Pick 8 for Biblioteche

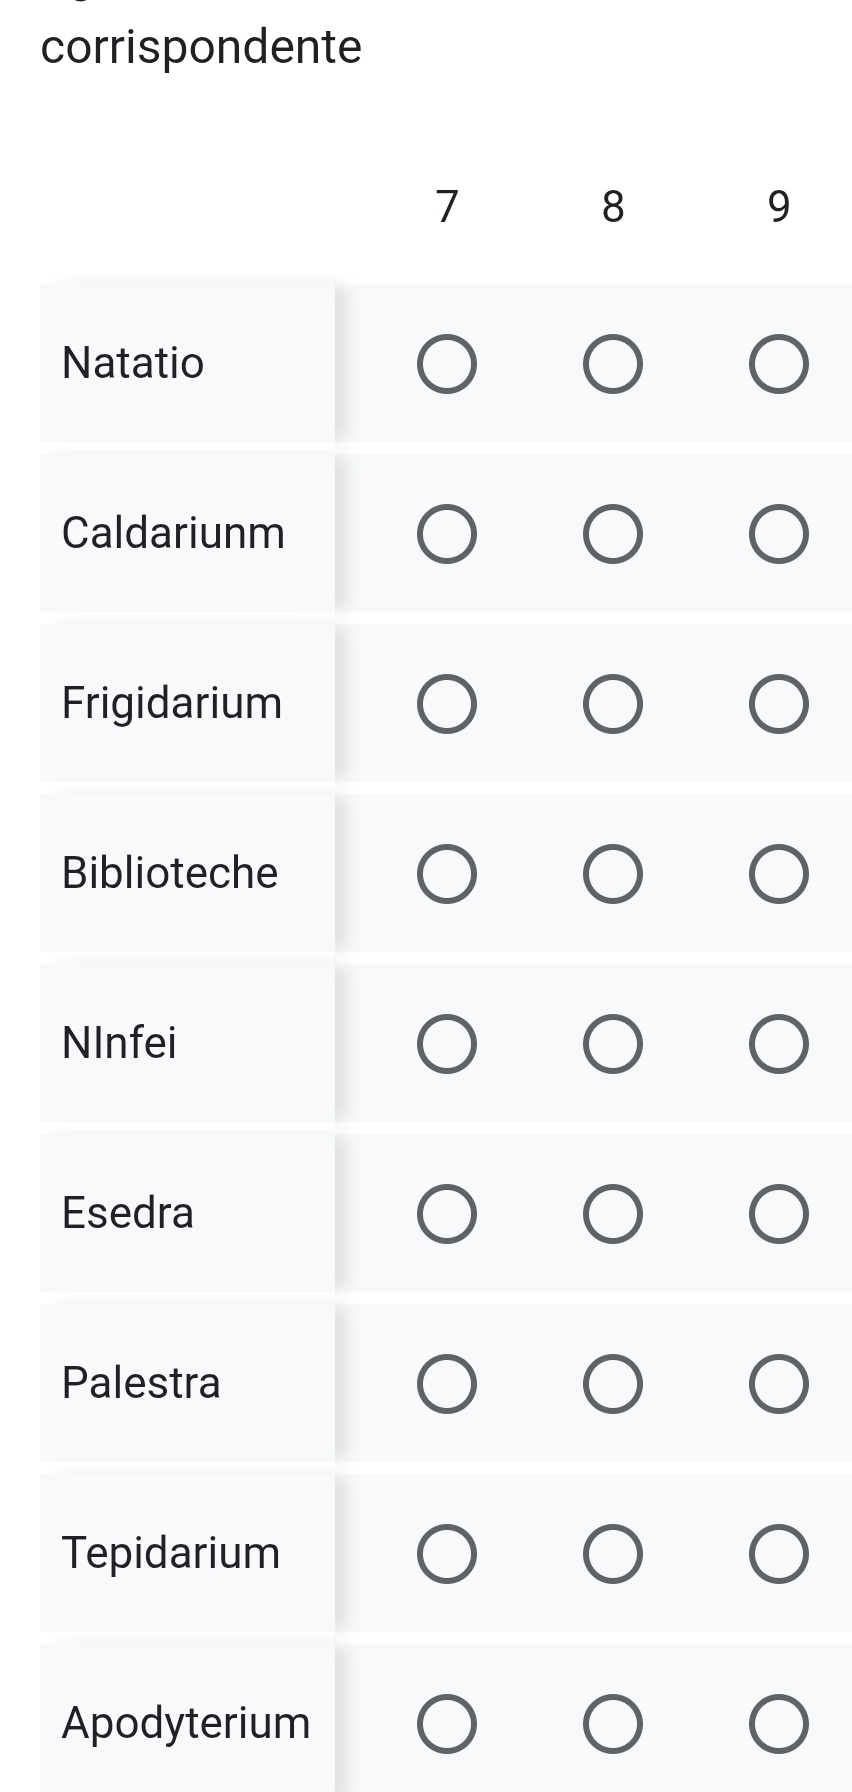613,874
